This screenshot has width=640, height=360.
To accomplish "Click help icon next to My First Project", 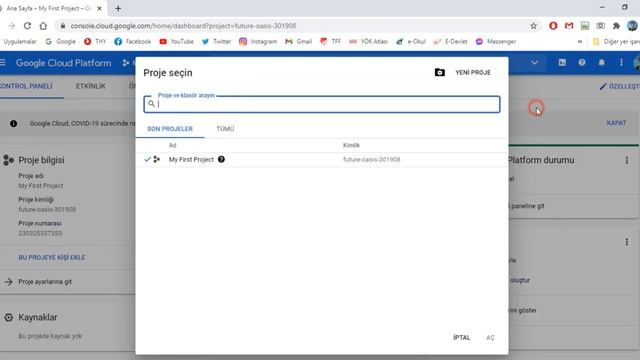I will point(221,160).
